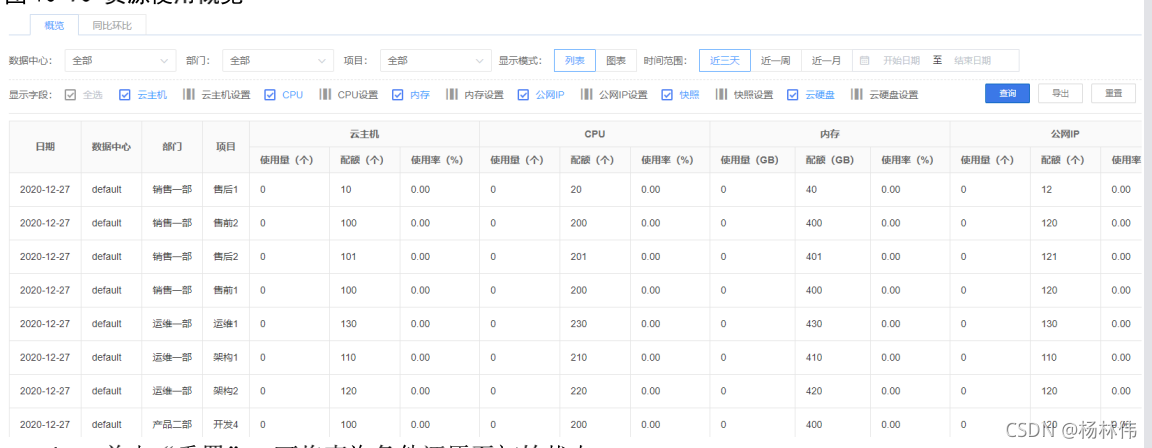The height and width of the screenshot is (448, 1152).
Task: Open 快照设置 column settings icon
Action: click(x=721, y=95)
